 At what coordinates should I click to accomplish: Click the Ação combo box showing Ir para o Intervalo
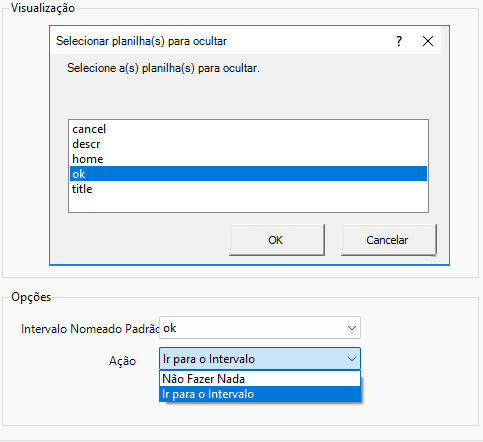pos(260,359)
